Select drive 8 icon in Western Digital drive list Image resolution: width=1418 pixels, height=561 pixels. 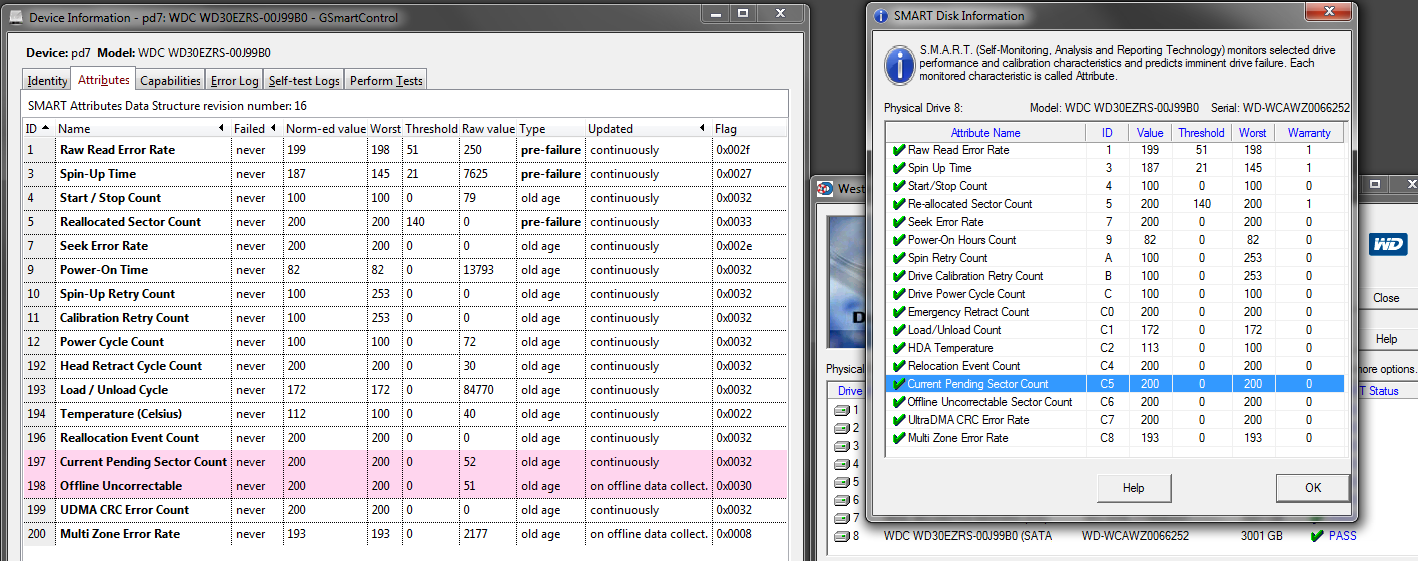pyautogui.click(x=844, y=536)
